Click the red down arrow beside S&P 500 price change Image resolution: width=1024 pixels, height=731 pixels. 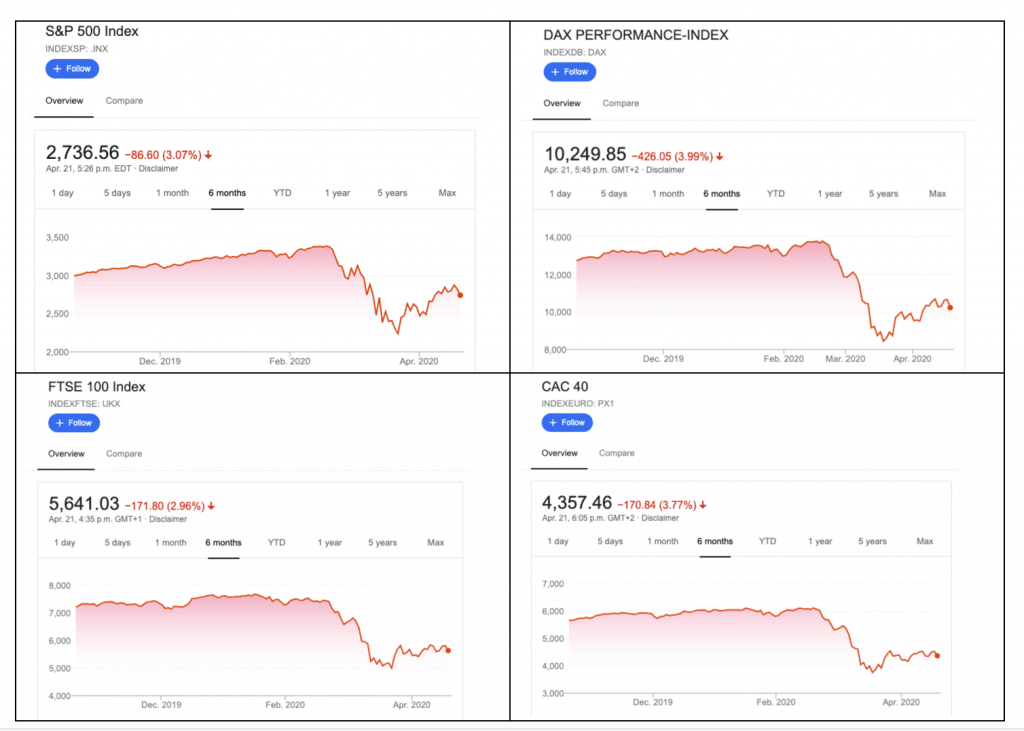click(210, 156)
